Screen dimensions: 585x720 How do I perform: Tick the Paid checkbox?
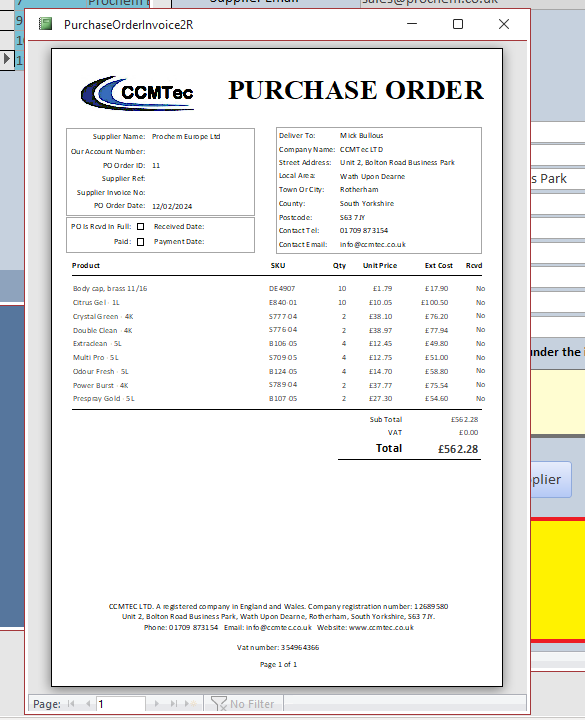pos(141,242)
